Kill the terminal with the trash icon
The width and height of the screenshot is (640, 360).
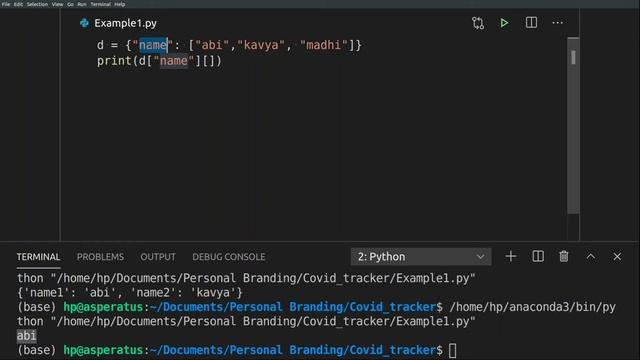coord(564,256)
